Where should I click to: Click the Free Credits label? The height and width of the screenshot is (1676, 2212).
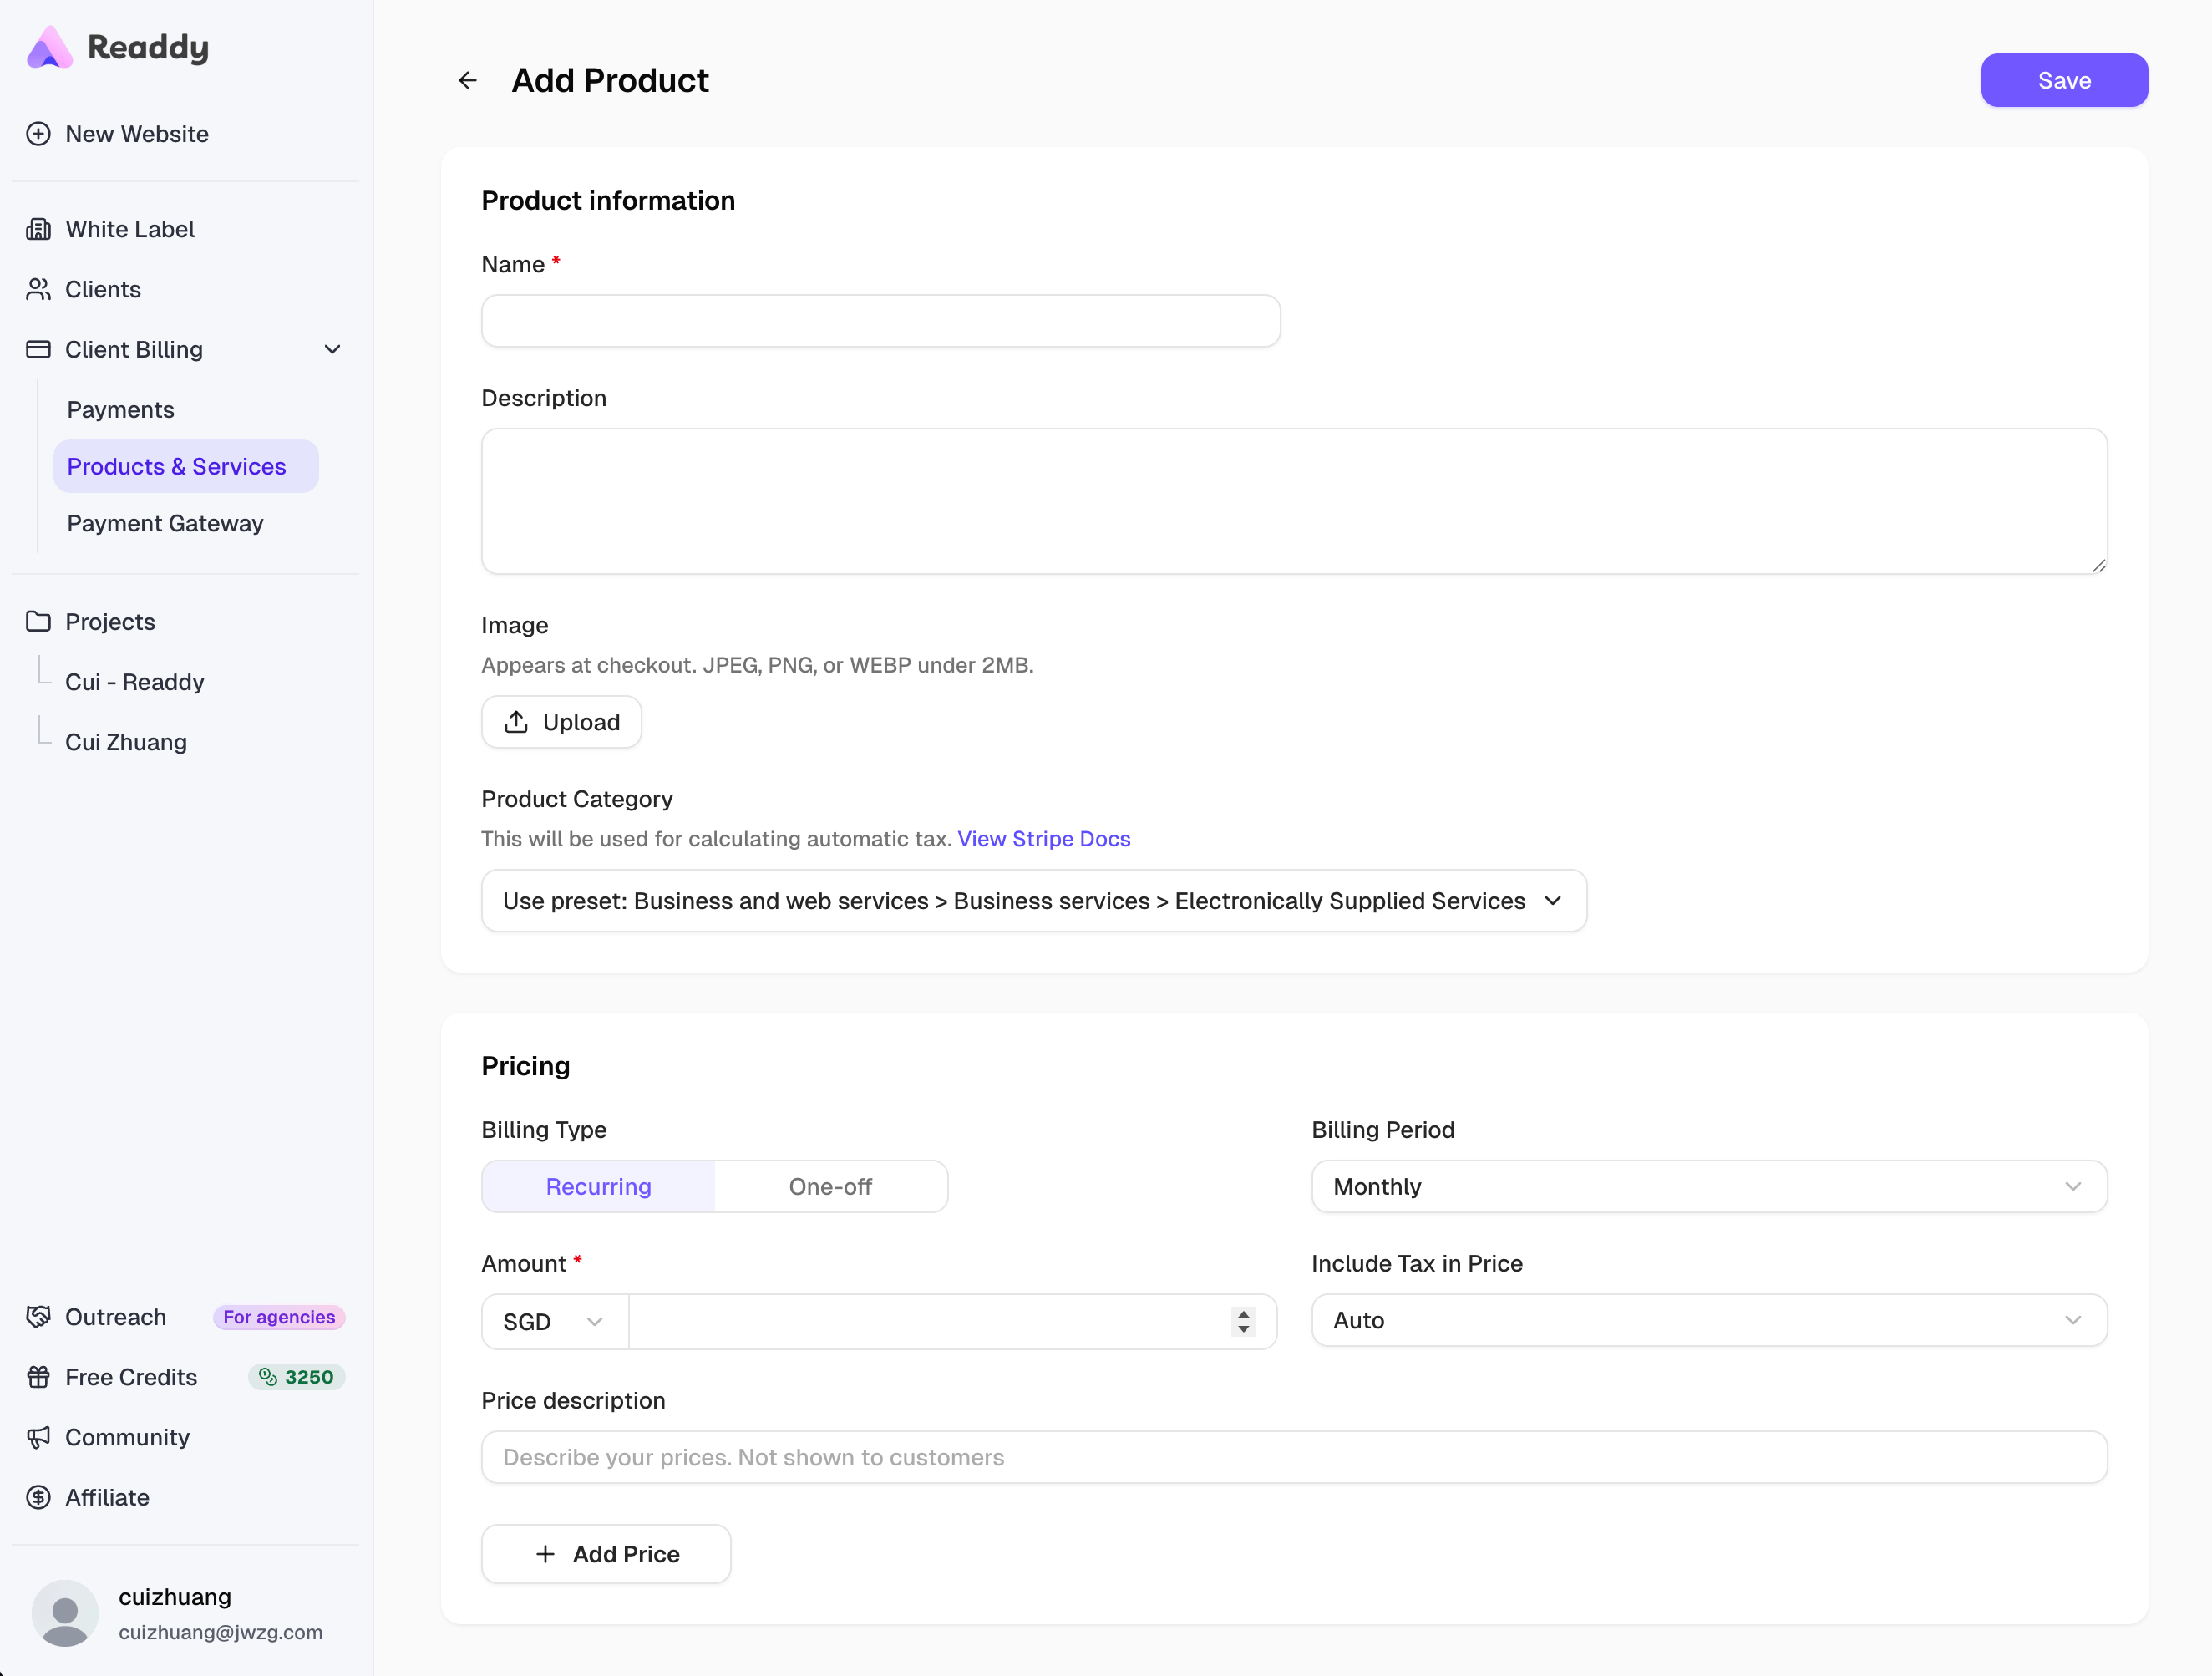(131, 1376)
